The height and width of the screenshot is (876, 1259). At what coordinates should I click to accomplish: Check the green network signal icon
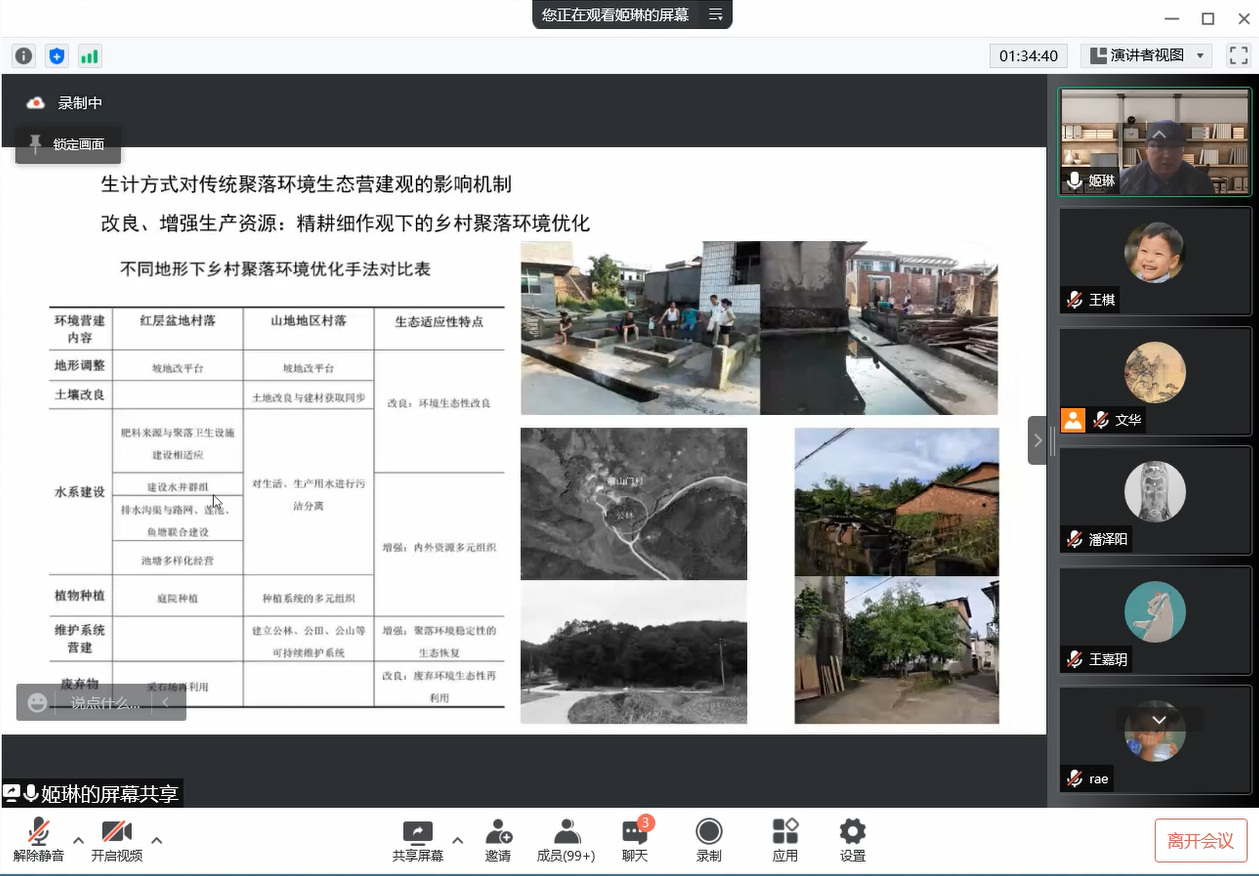(90, 56)
